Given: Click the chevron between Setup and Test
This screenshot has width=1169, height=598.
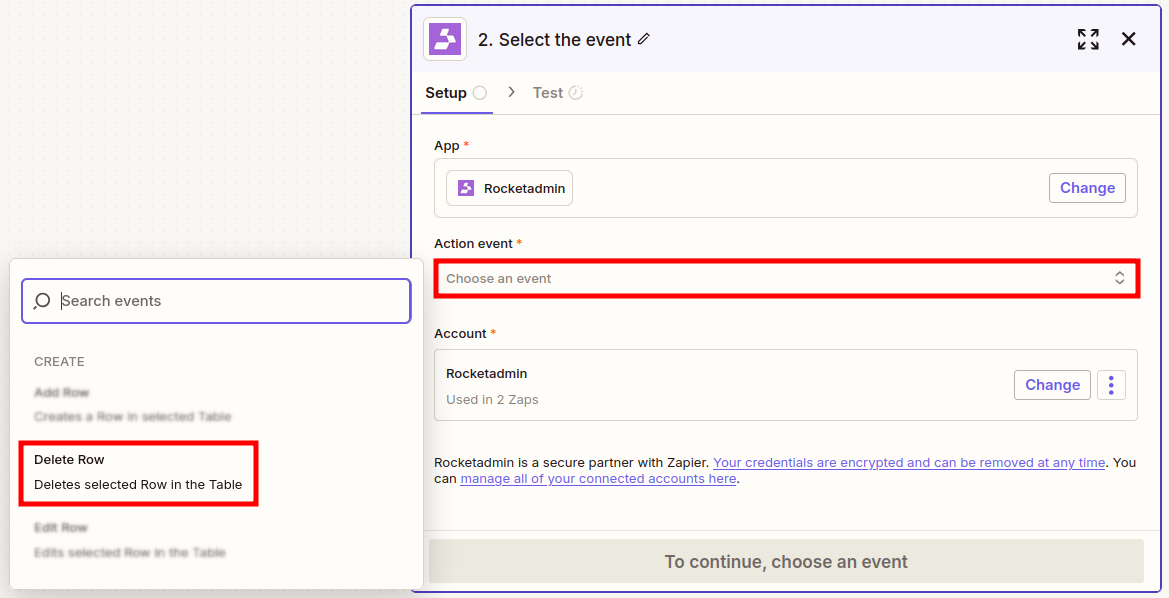Looking at the screenshot, I should click(511, 92).
